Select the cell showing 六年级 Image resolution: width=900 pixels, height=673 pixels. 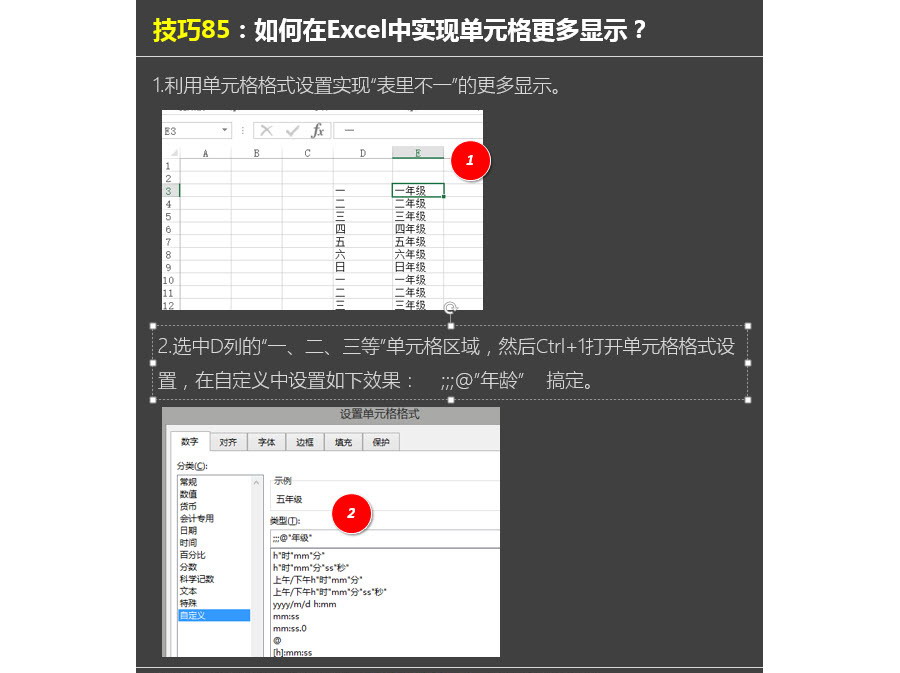coord(418,254)
